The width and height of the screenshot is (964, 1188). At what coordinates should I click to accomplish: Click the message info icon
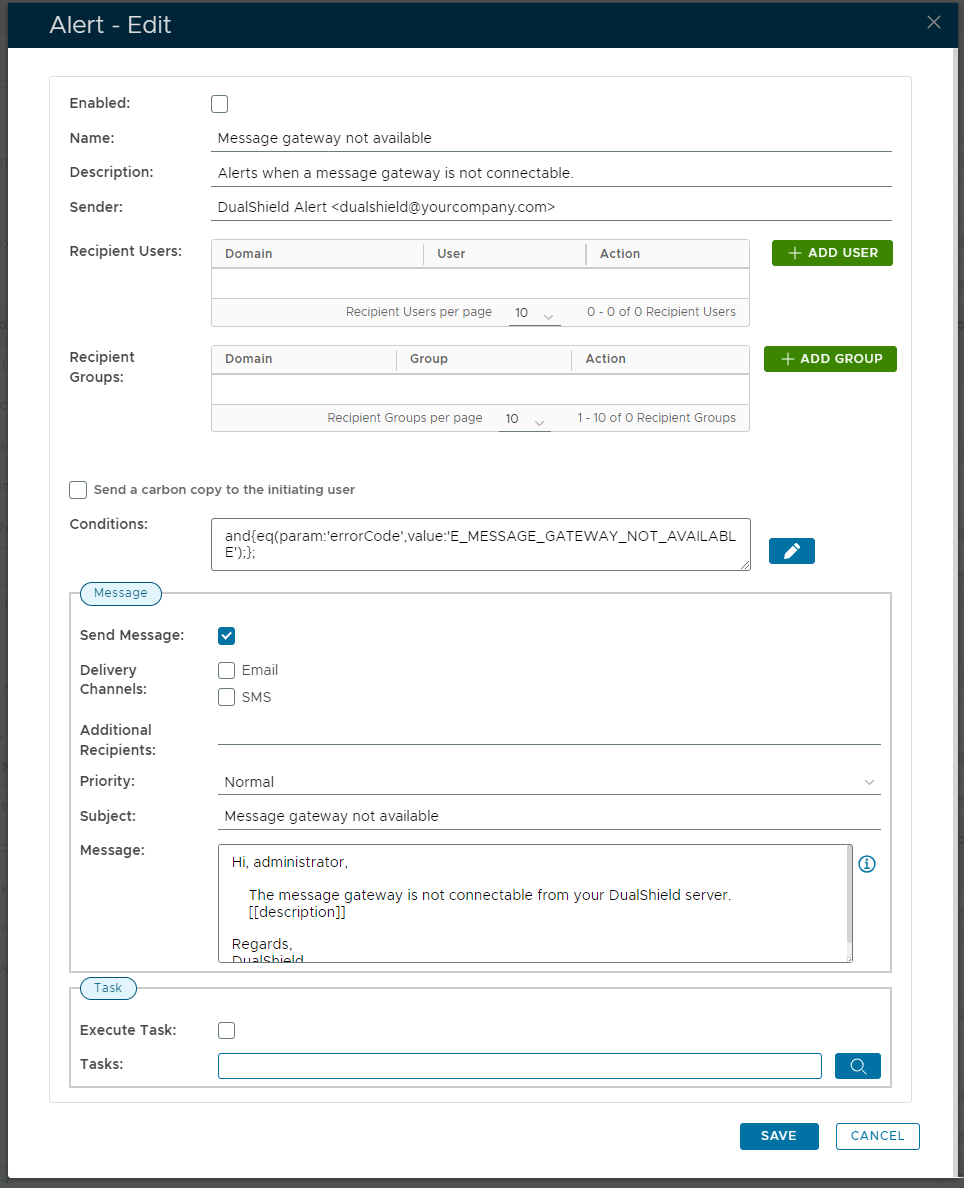[x=867, y=864]
